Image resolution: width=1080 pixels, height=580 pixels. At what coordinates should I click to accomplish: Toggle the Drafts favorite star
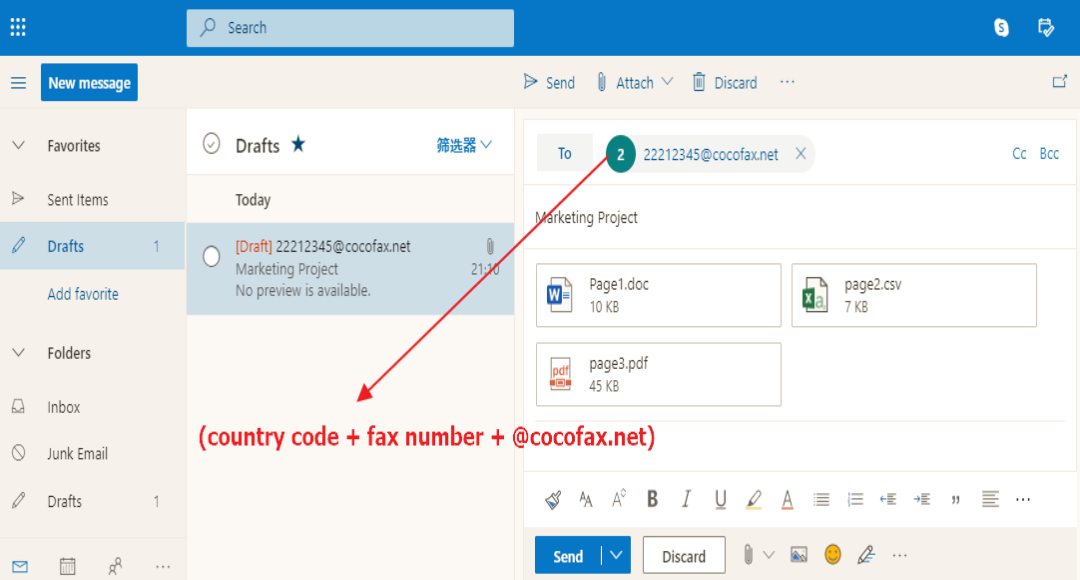(x=298, y=145)
